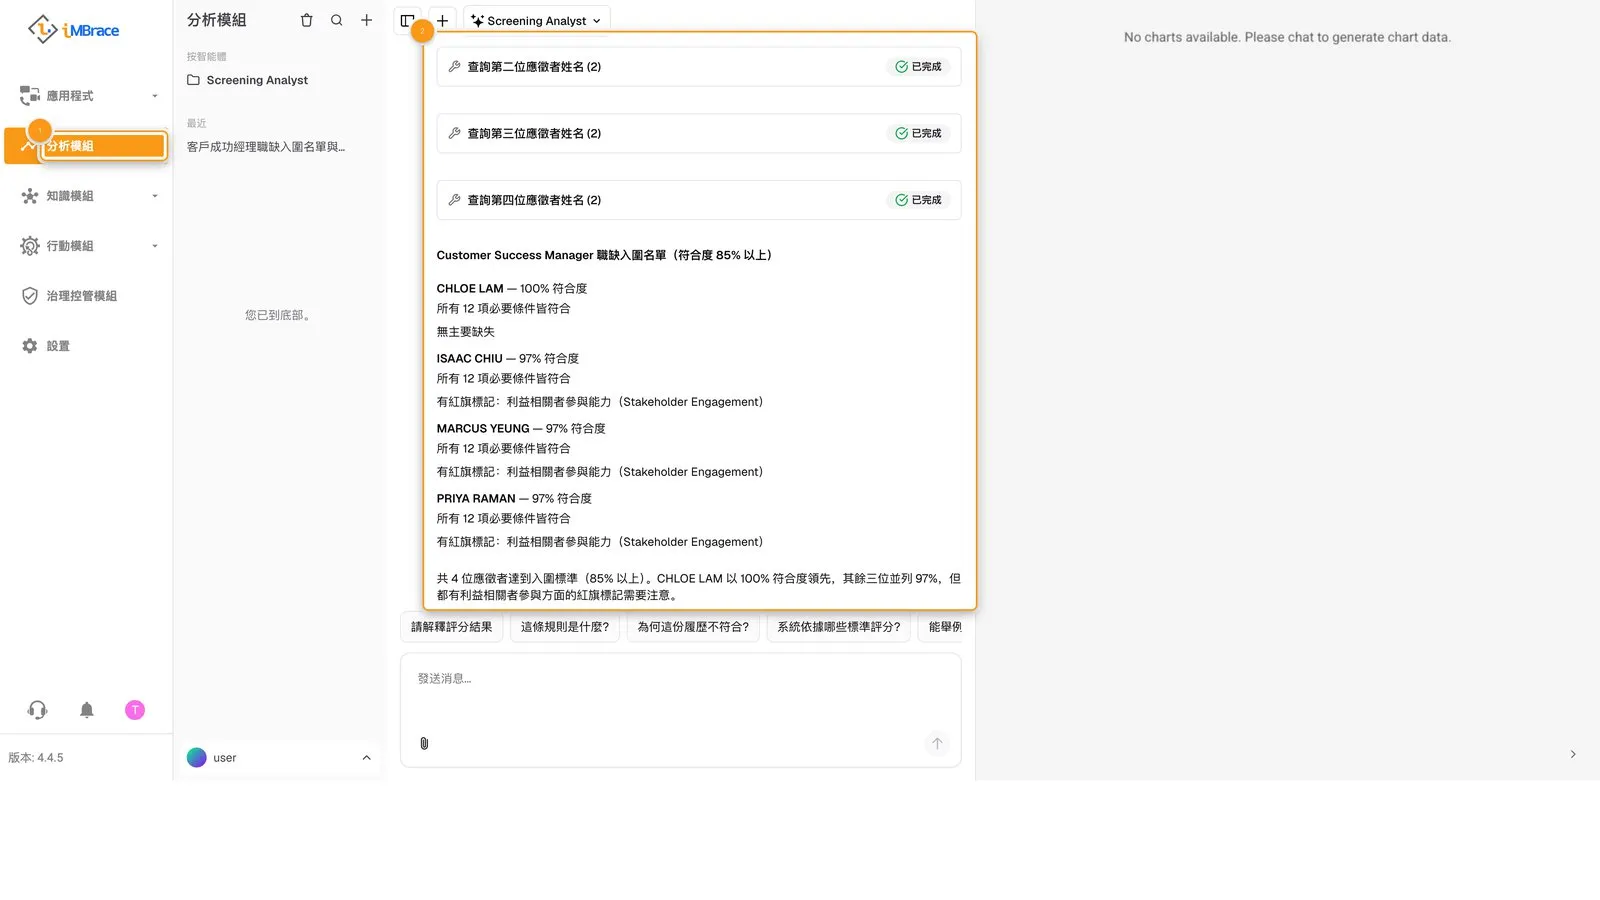1600x900 pixels.
Task: Select the cut-off 能舉例 suggestion
Action: 941,627
